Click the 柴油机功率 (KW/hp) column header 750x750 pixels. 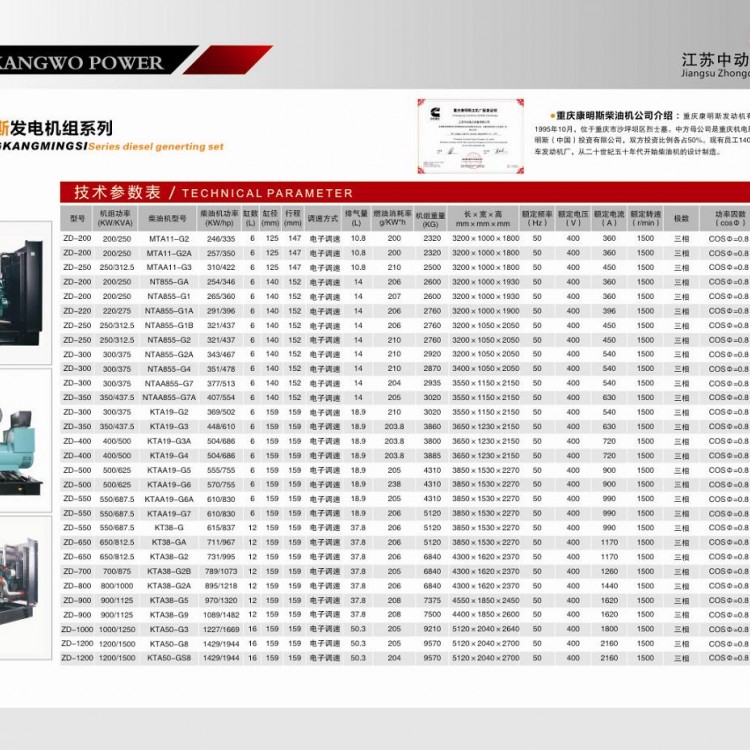tap(219, 218)
